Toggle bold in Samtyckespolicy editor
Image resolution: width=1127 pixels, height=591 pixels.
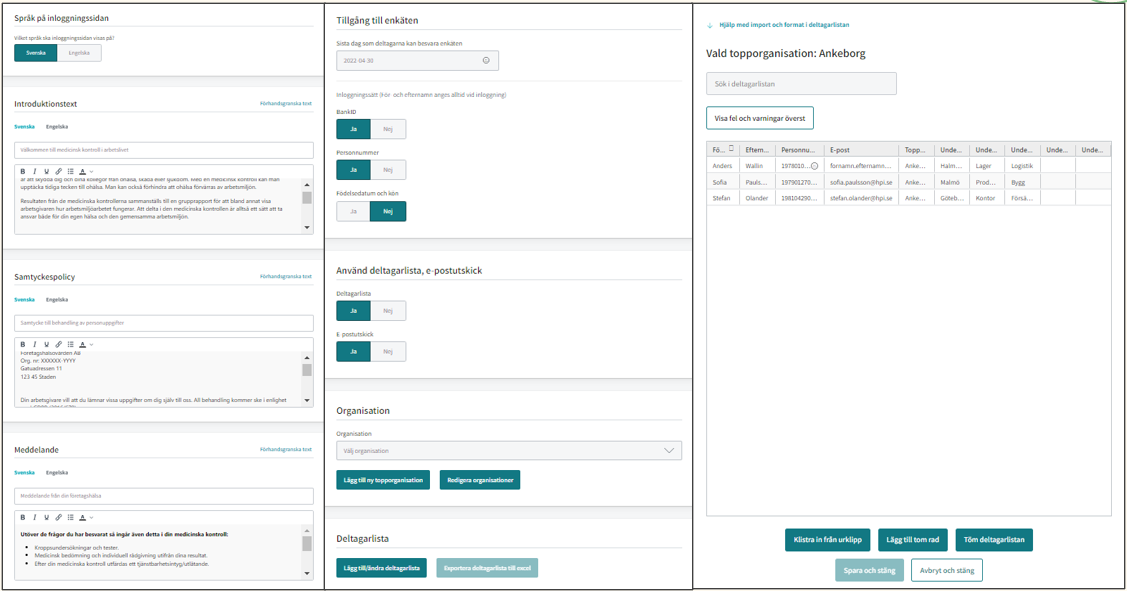(x=23, y=344)
